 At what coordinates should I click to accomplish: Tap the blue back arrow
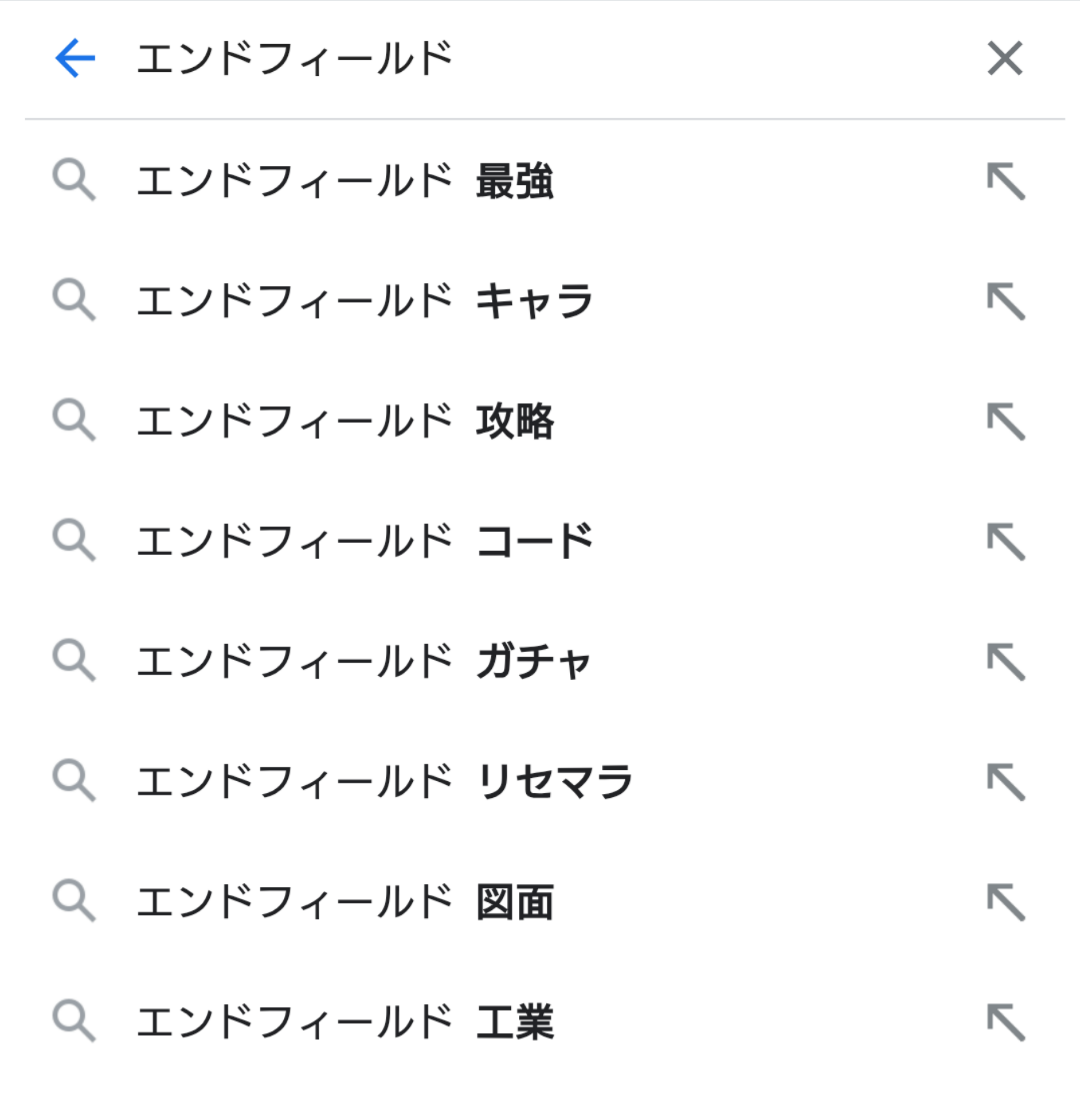(75, 60)
